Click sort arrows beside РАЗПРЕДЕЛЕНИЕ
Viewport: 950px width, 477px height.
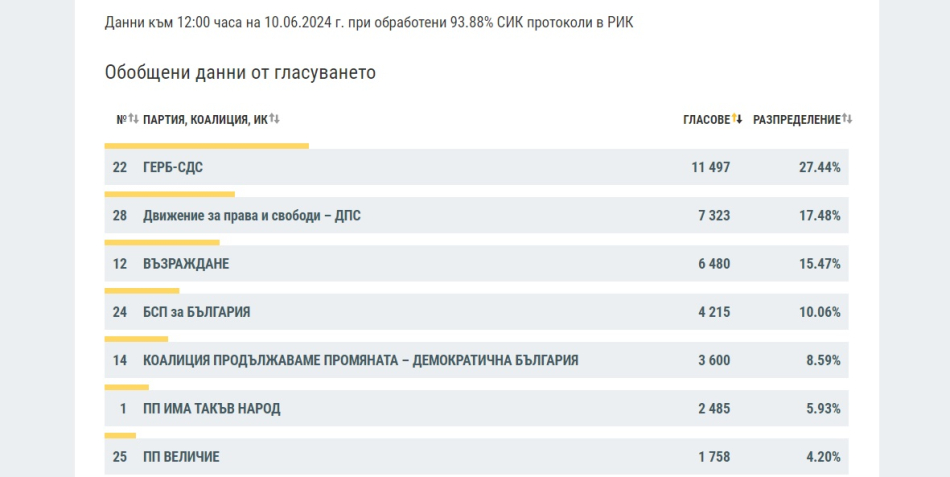point(847,119)
